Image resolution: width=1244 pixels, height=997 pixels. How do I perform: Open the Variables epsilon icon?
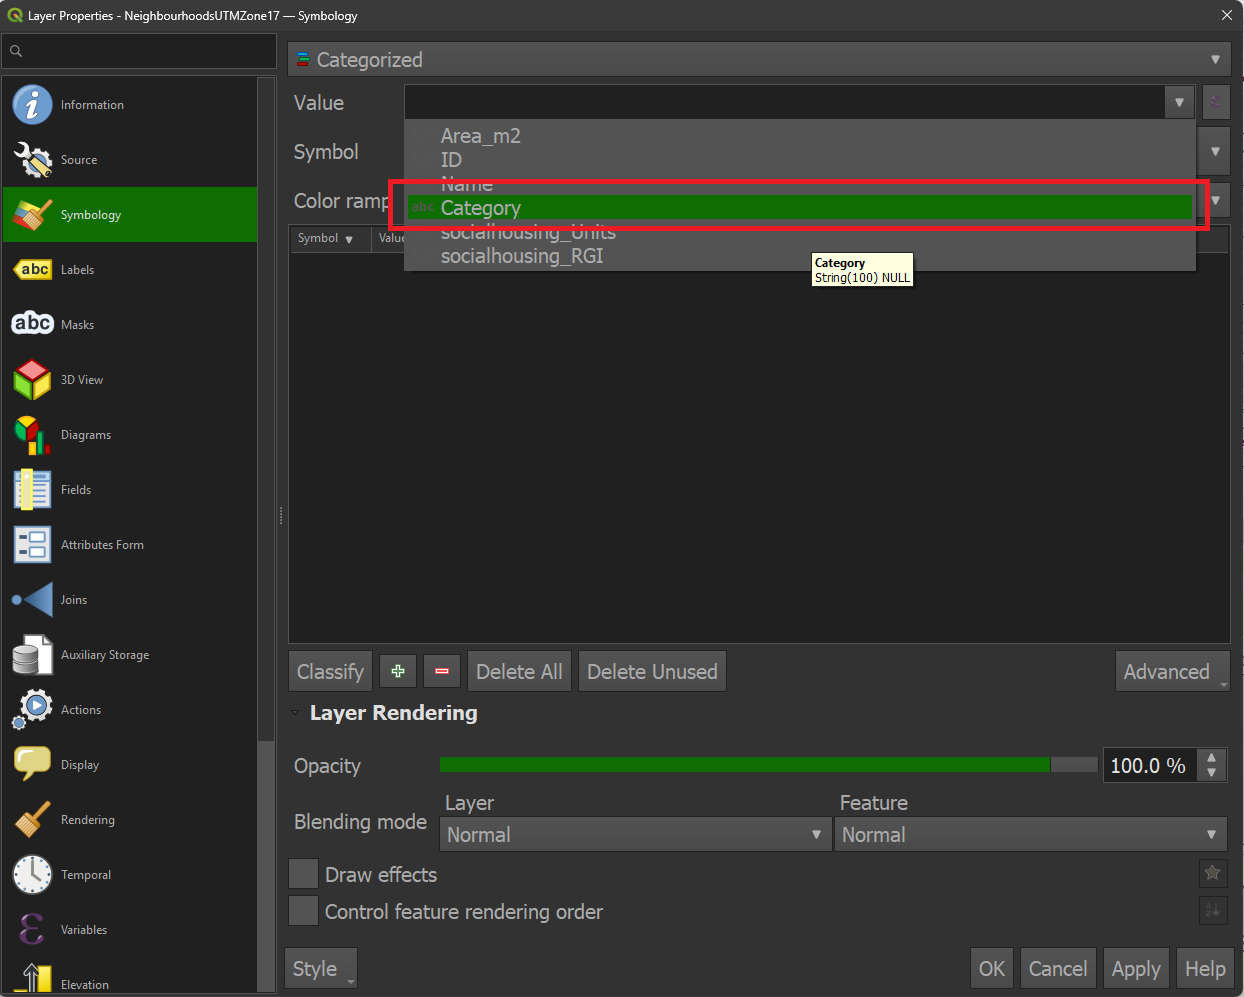click(x=32, y=929)
